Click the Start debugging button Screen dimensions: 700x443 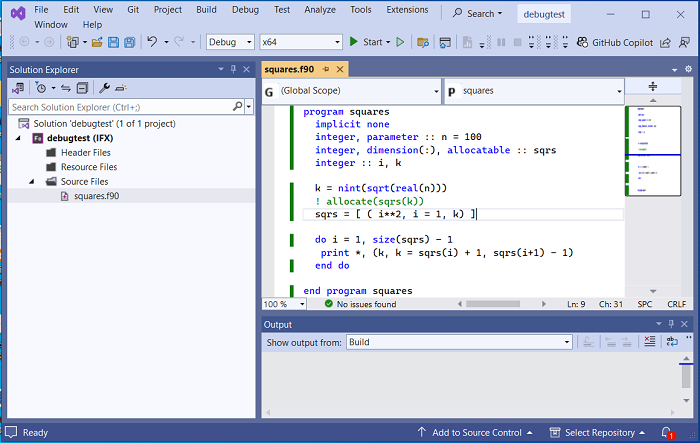click(x=366, y=42)
